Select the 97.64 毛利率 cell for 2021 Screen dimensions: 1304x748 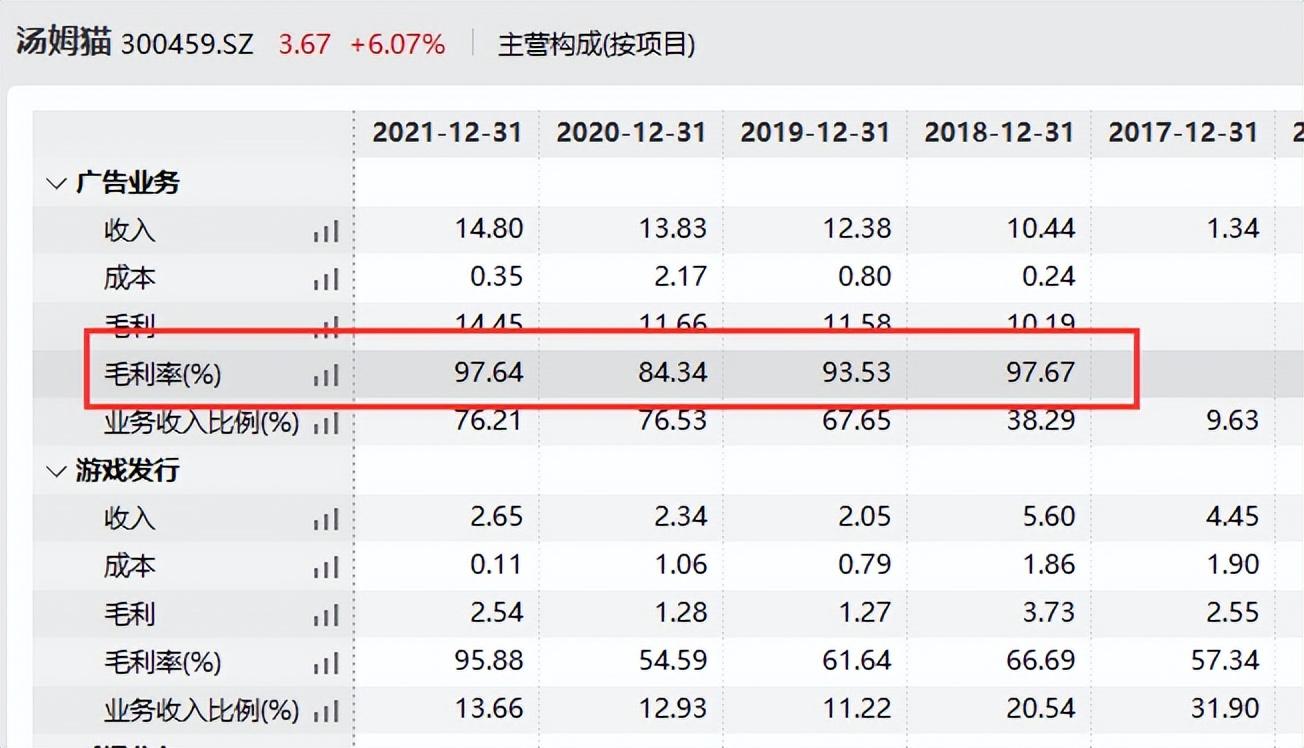(x=489, y=373)
